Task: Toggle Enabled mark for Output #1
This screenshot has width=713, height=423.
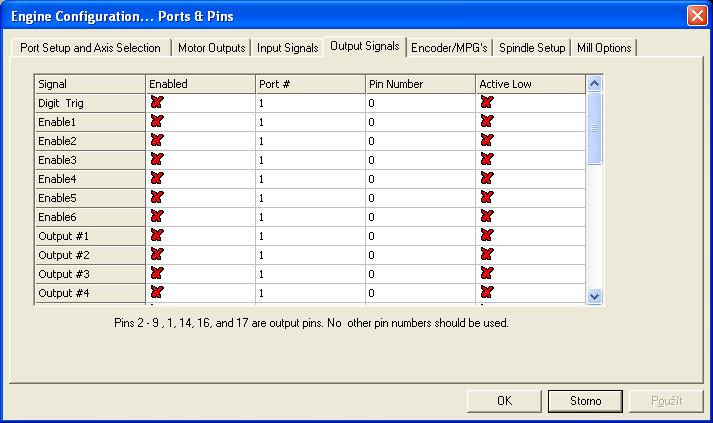Action: (156, 236)
